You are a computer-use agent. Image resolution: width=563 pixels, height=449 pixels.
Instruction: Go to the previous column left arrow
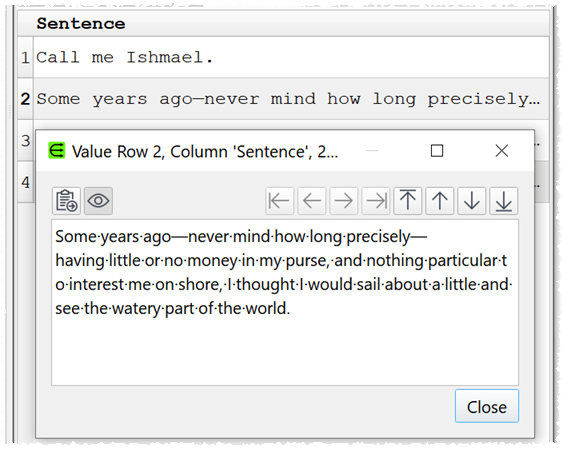point(312,201)
